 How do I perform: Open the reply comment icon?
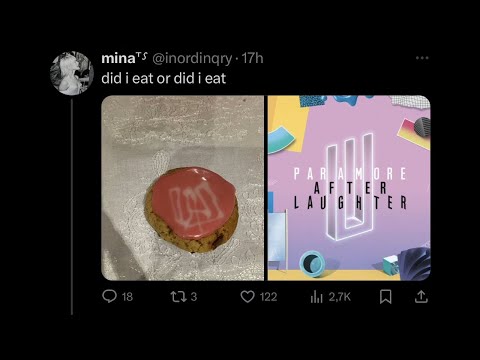click(109, 296)
